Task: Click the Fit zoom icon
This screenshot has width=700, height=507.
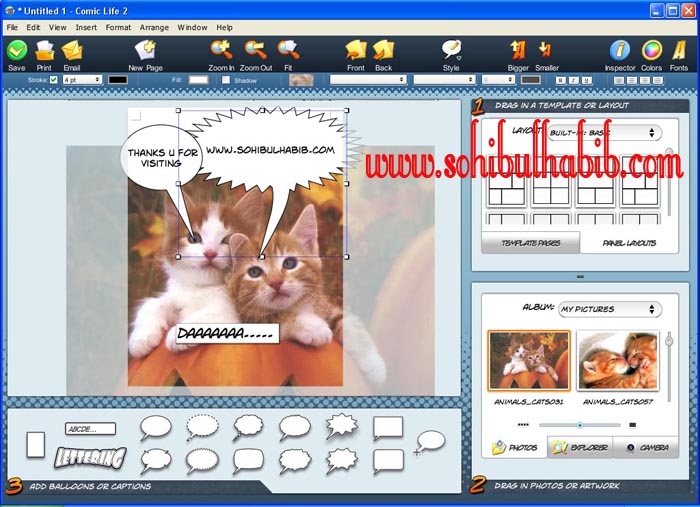Action: pos(288,50)
